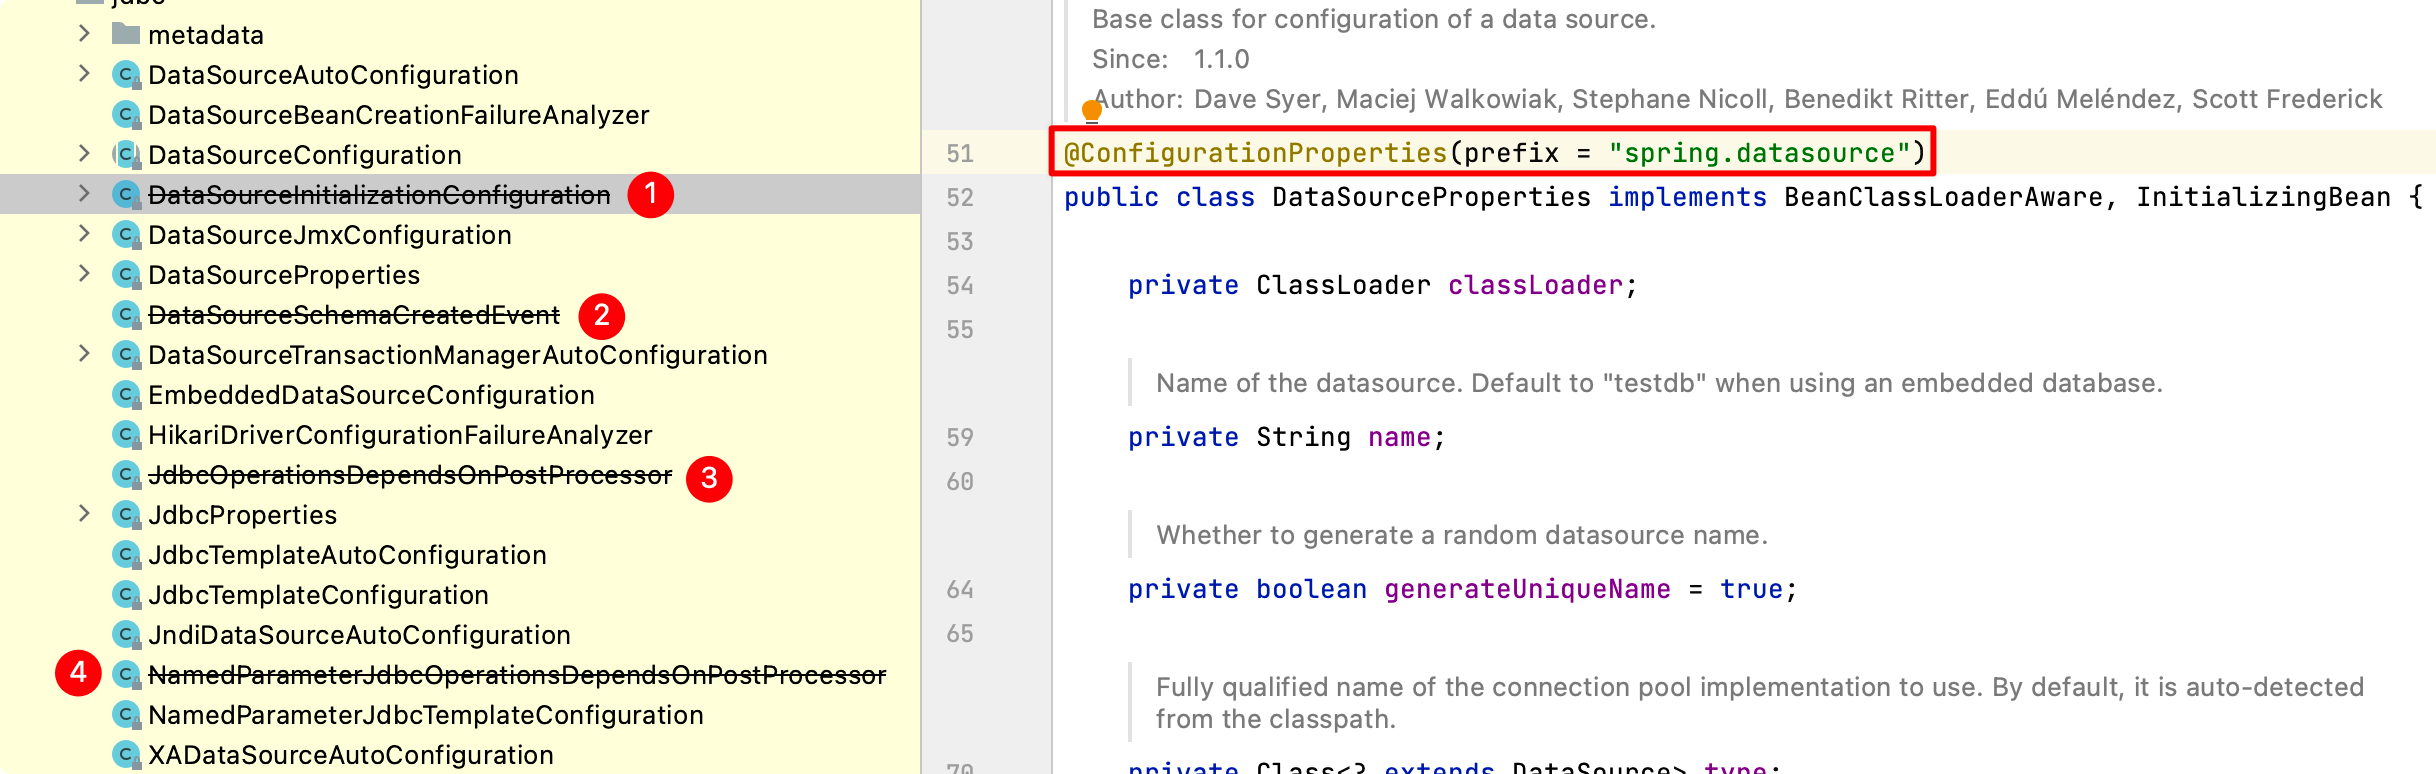Click line number 52 in gutter

tap(960, 197)
